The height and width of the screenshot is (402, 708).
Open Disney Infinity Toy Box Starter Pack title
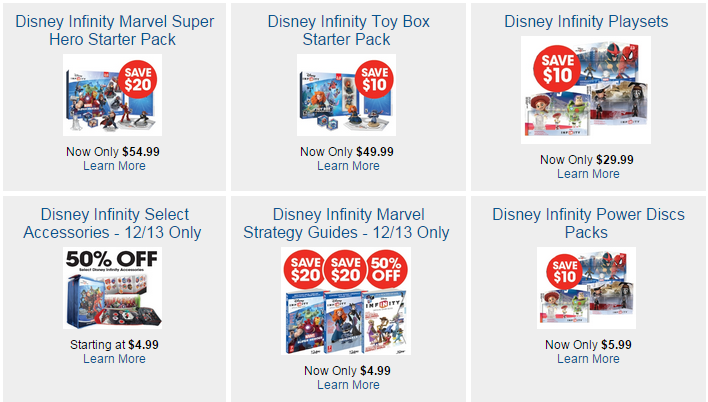(347, 30)
